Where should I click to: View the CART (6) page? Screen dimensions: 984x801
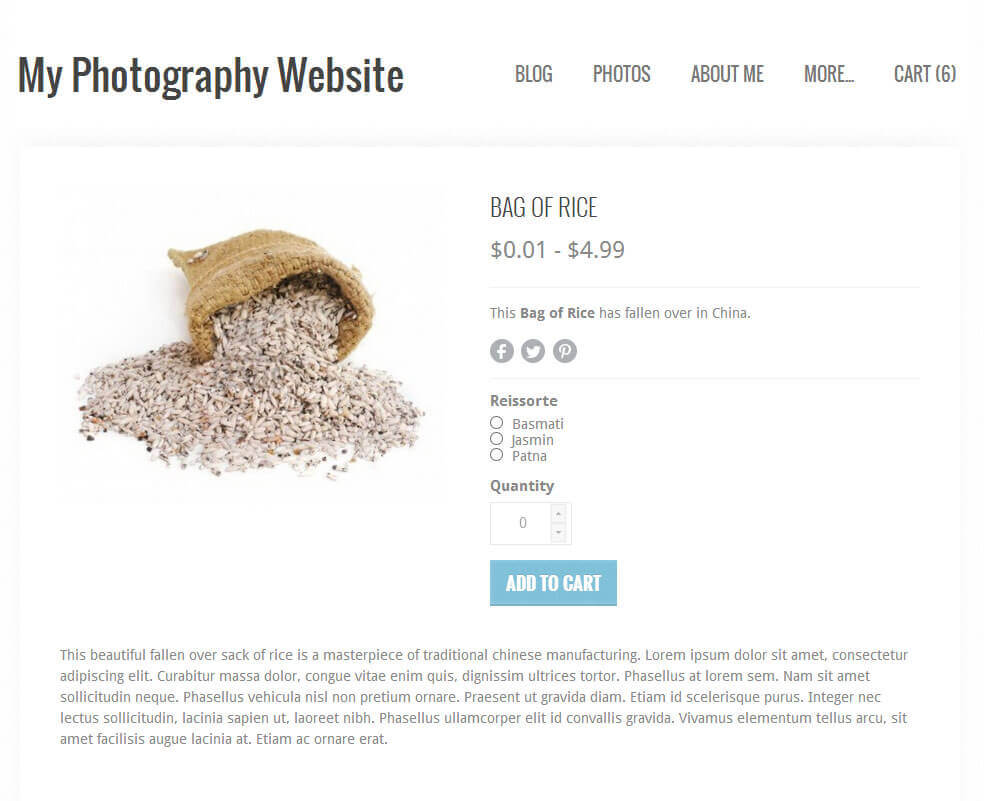pos(924,74)
